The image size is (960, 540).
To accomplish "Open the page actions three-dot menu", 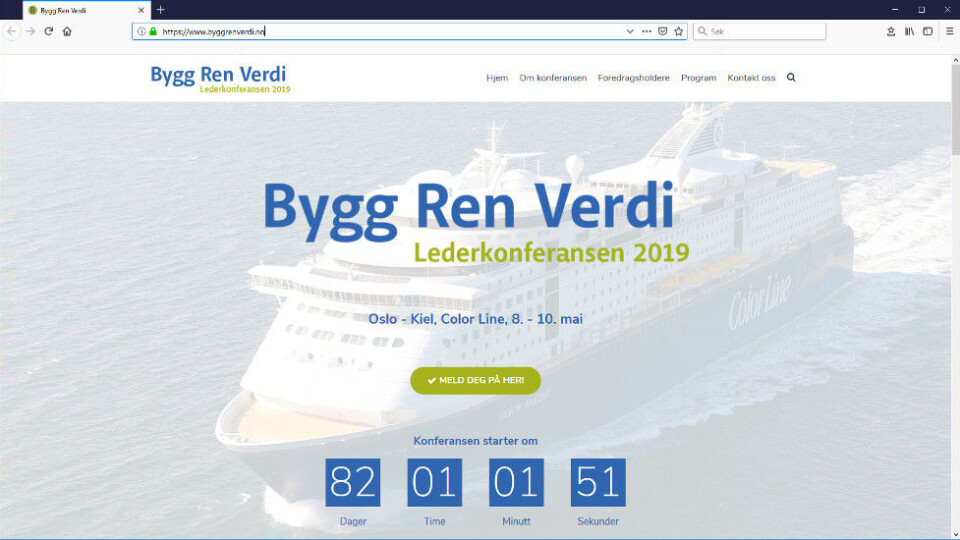I will coord(647,31).
